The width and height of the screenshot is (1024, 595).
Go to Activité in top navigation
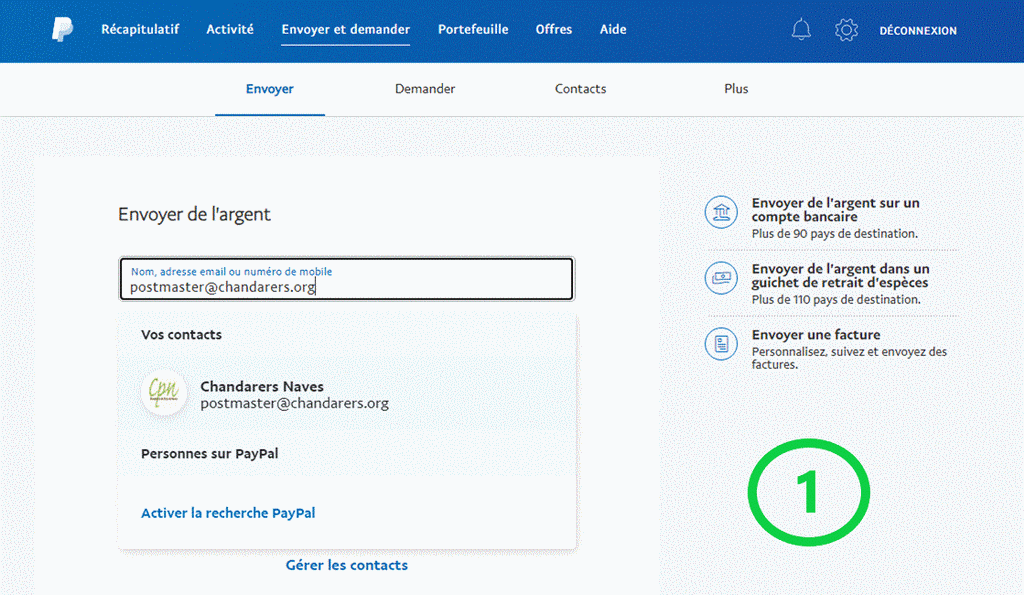(230, 30)
